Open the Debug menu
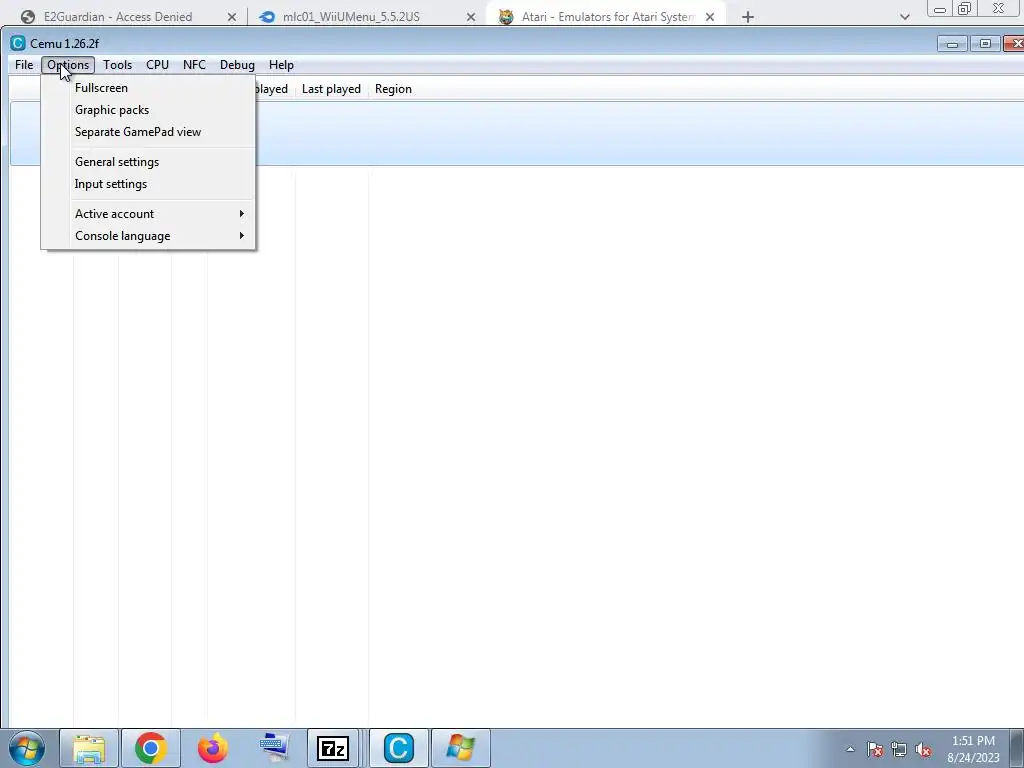Image resolution: width=1024 pixels, height=768 pixels. tap(237, 65)
